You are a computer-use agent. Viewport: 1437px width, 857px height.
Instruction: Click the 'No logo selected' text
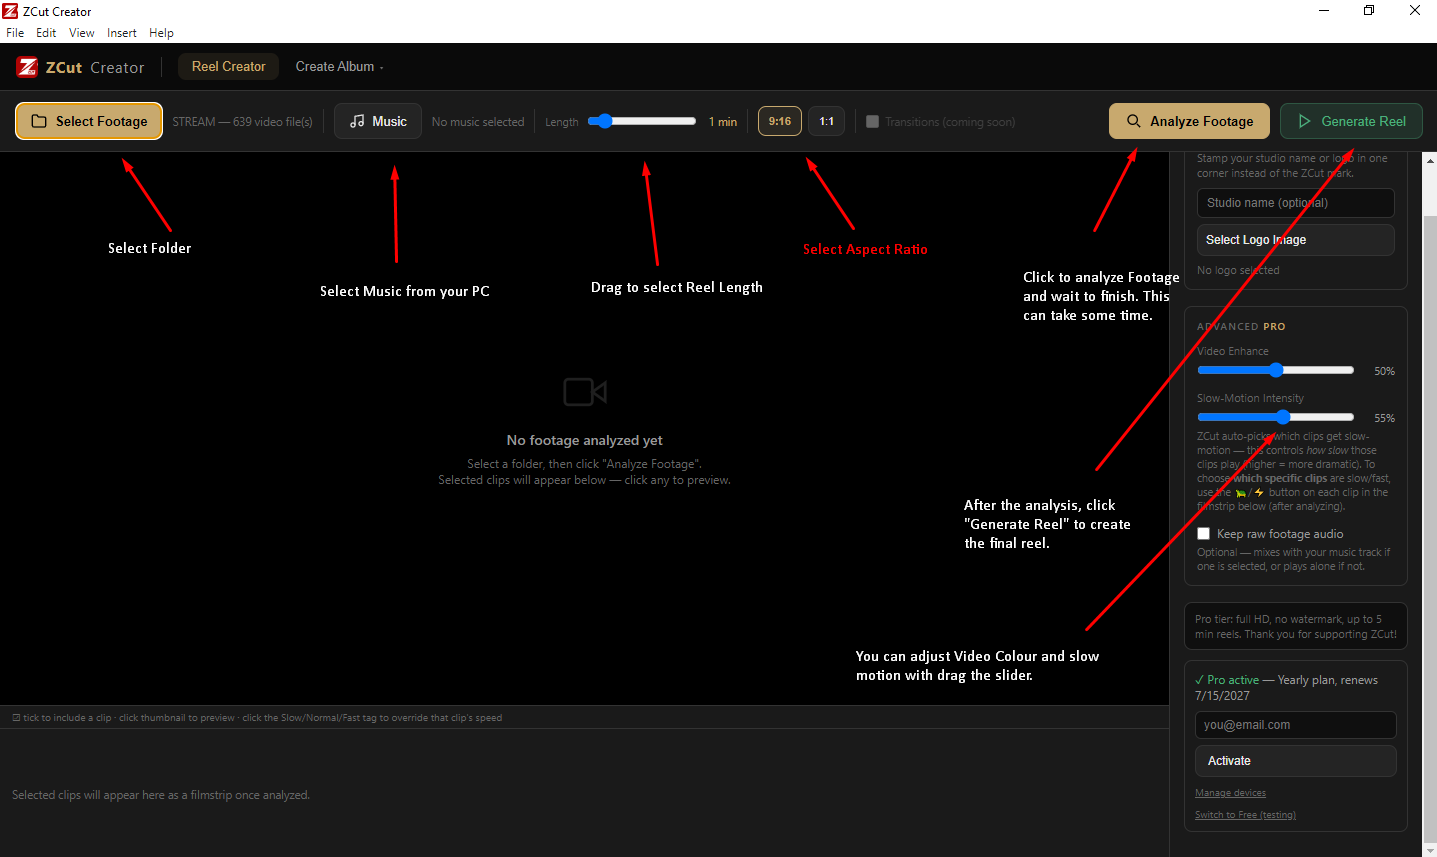pyautogui.click(x=1238, y=270)
